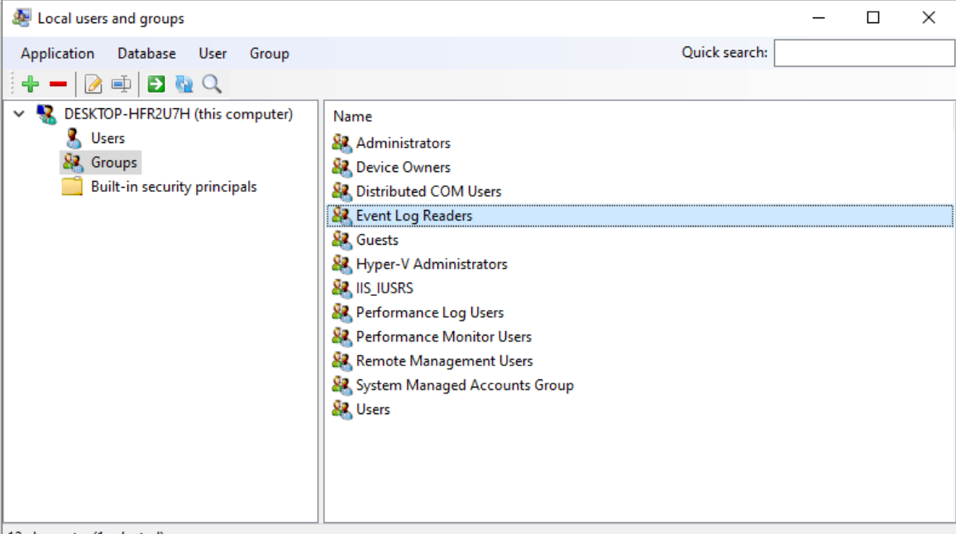956x534 pixels.
Task: Click the computer icon beside DESKTOP-HFR2U7H
Action: 46,114
